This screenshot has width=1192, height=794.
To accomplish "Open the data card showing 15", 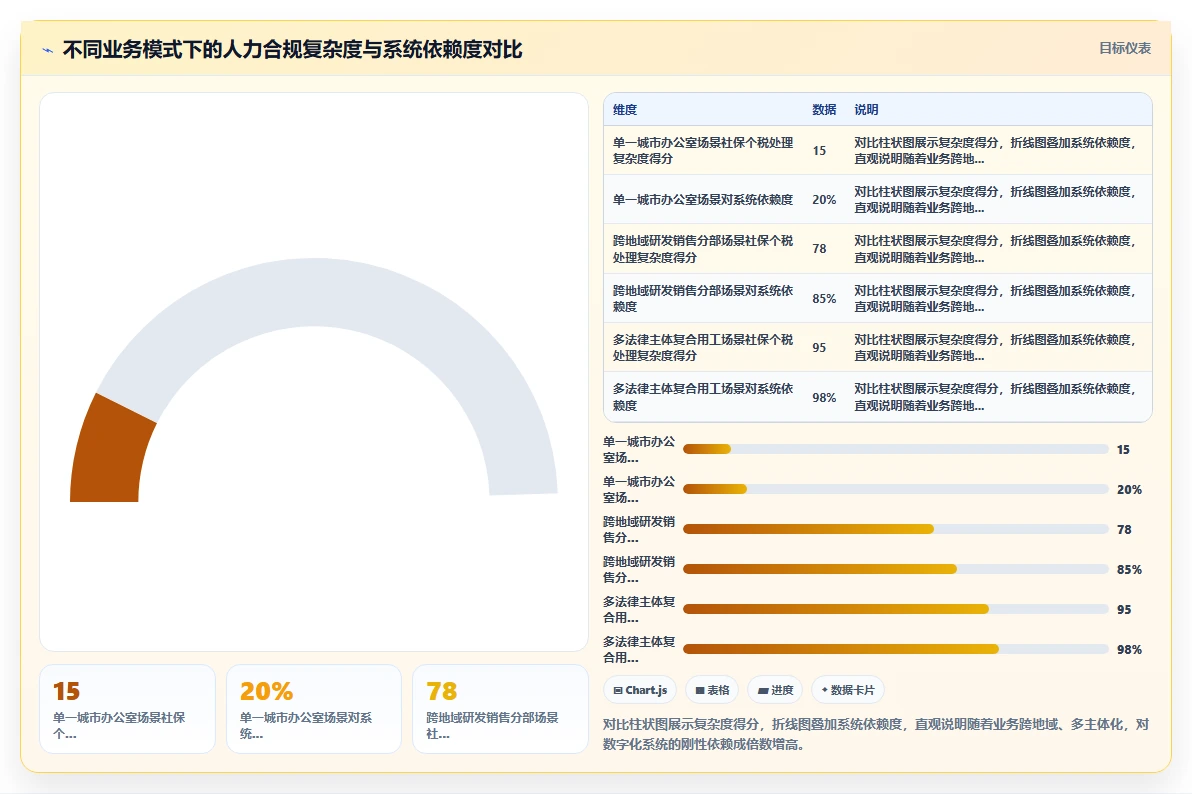I will pos(127,709).
